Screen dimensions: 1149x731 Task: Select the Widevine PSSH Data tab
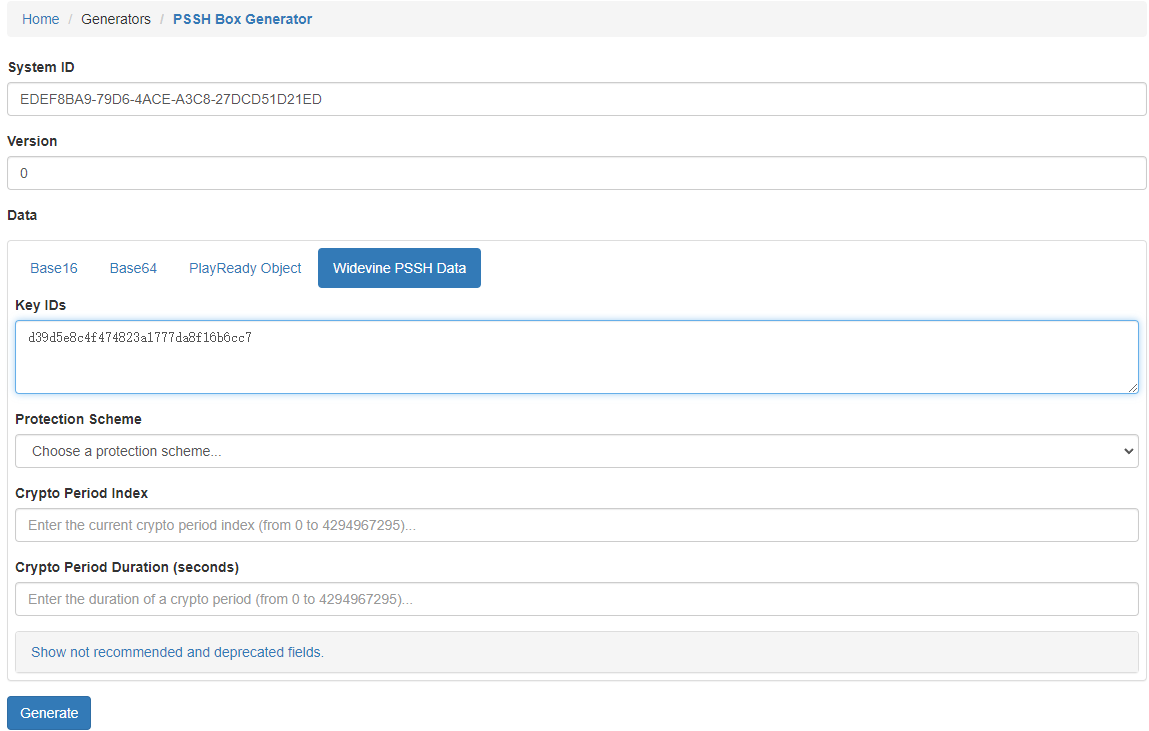[399, 268]
